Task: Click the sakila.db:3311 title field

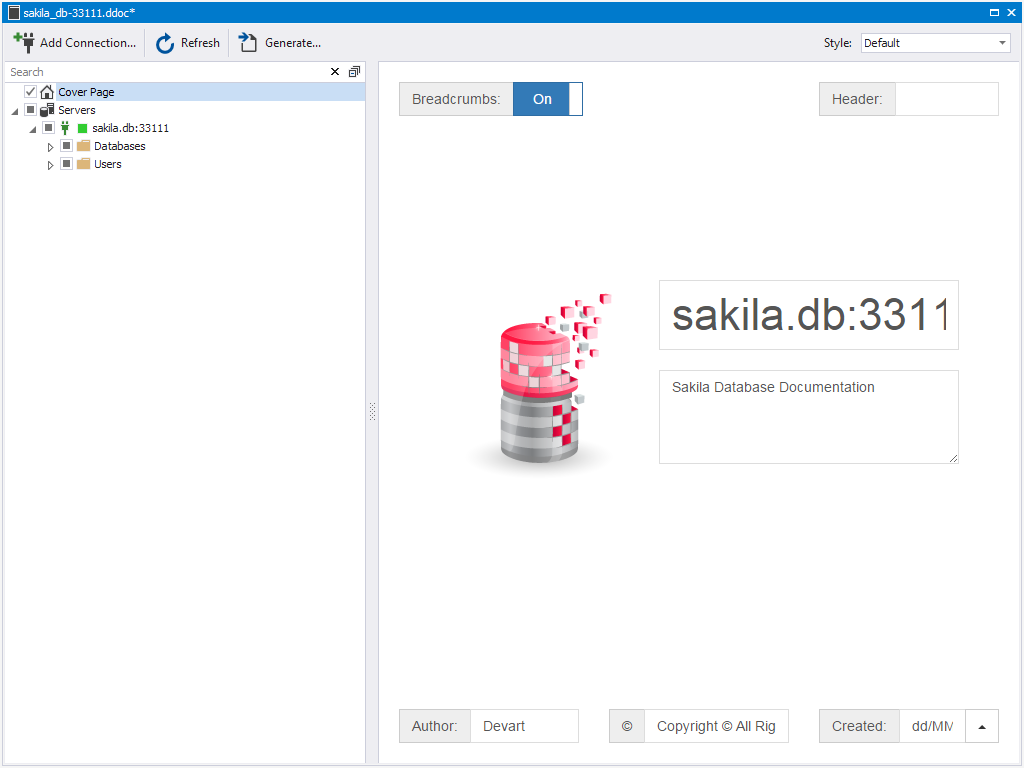Action: pos(808,315)
